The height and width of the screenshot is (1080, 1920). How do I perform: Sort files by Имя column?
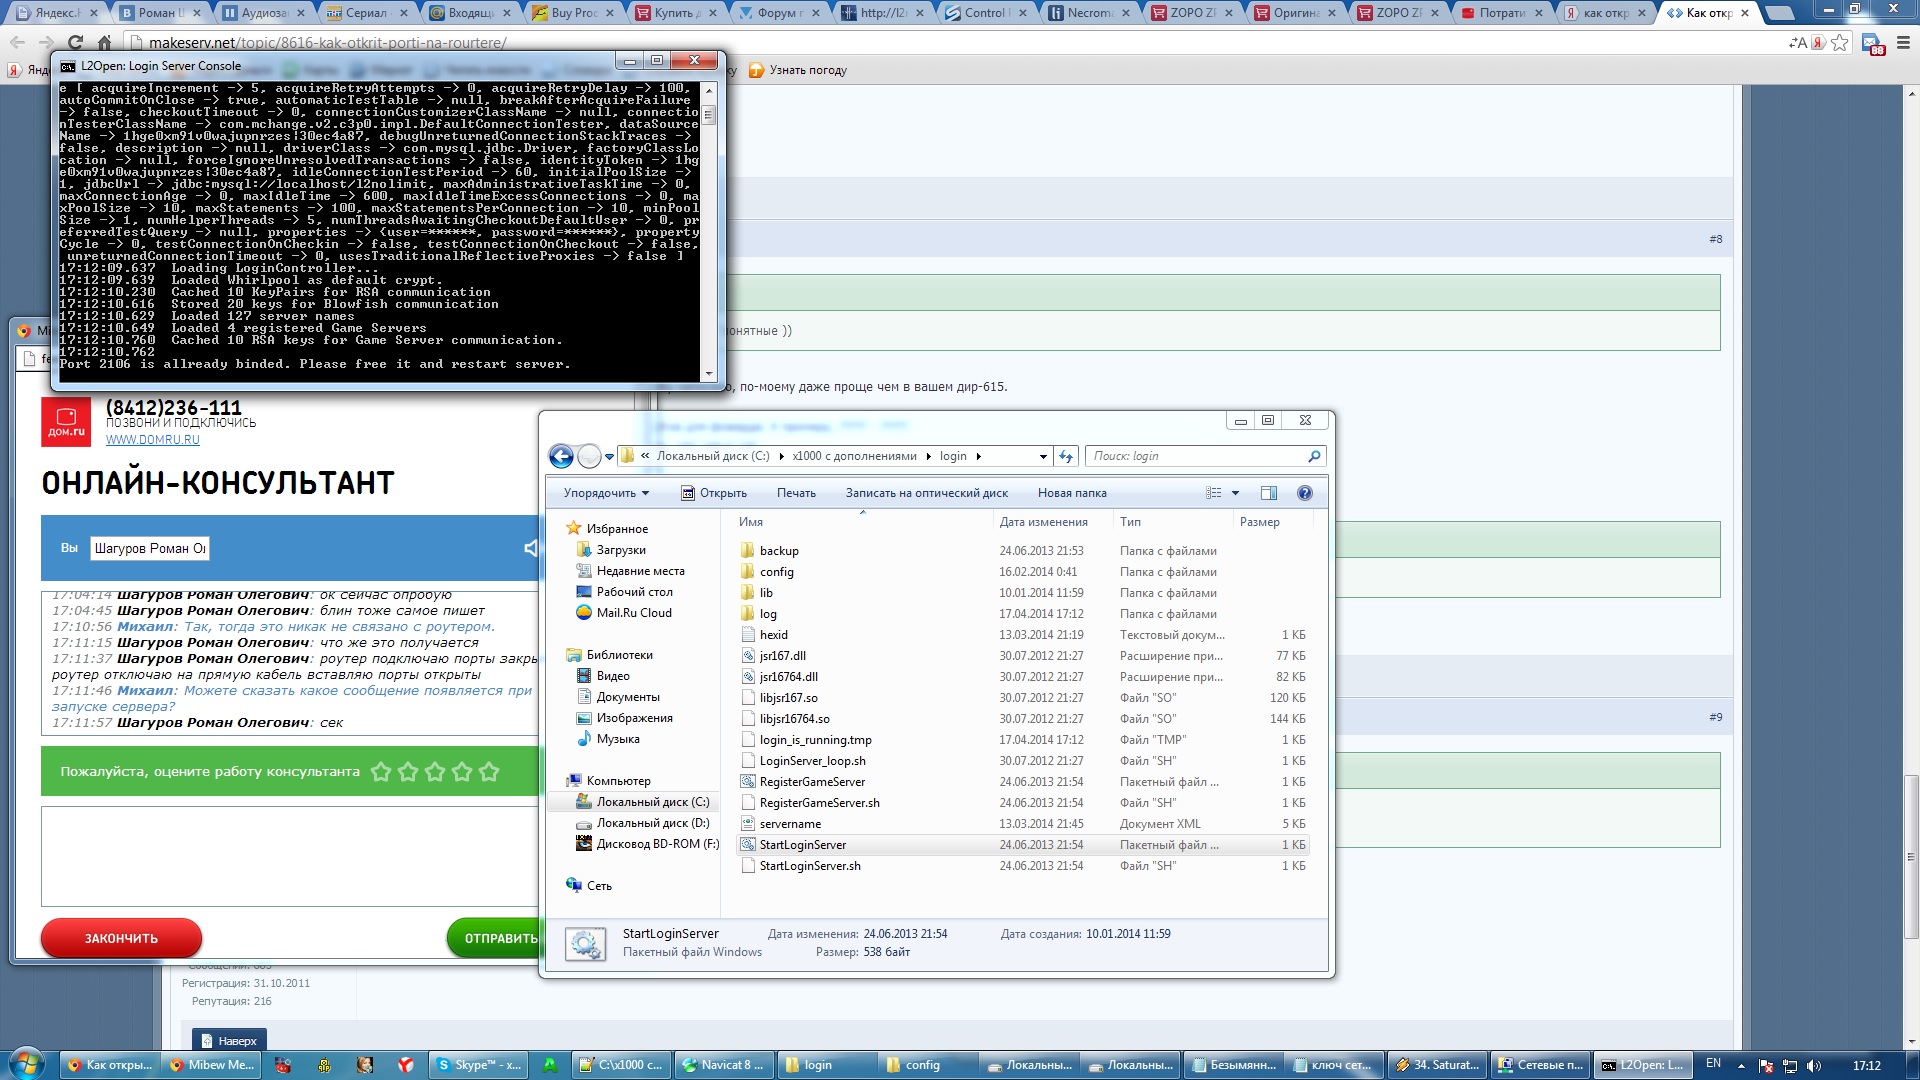(x=751, y=522)
